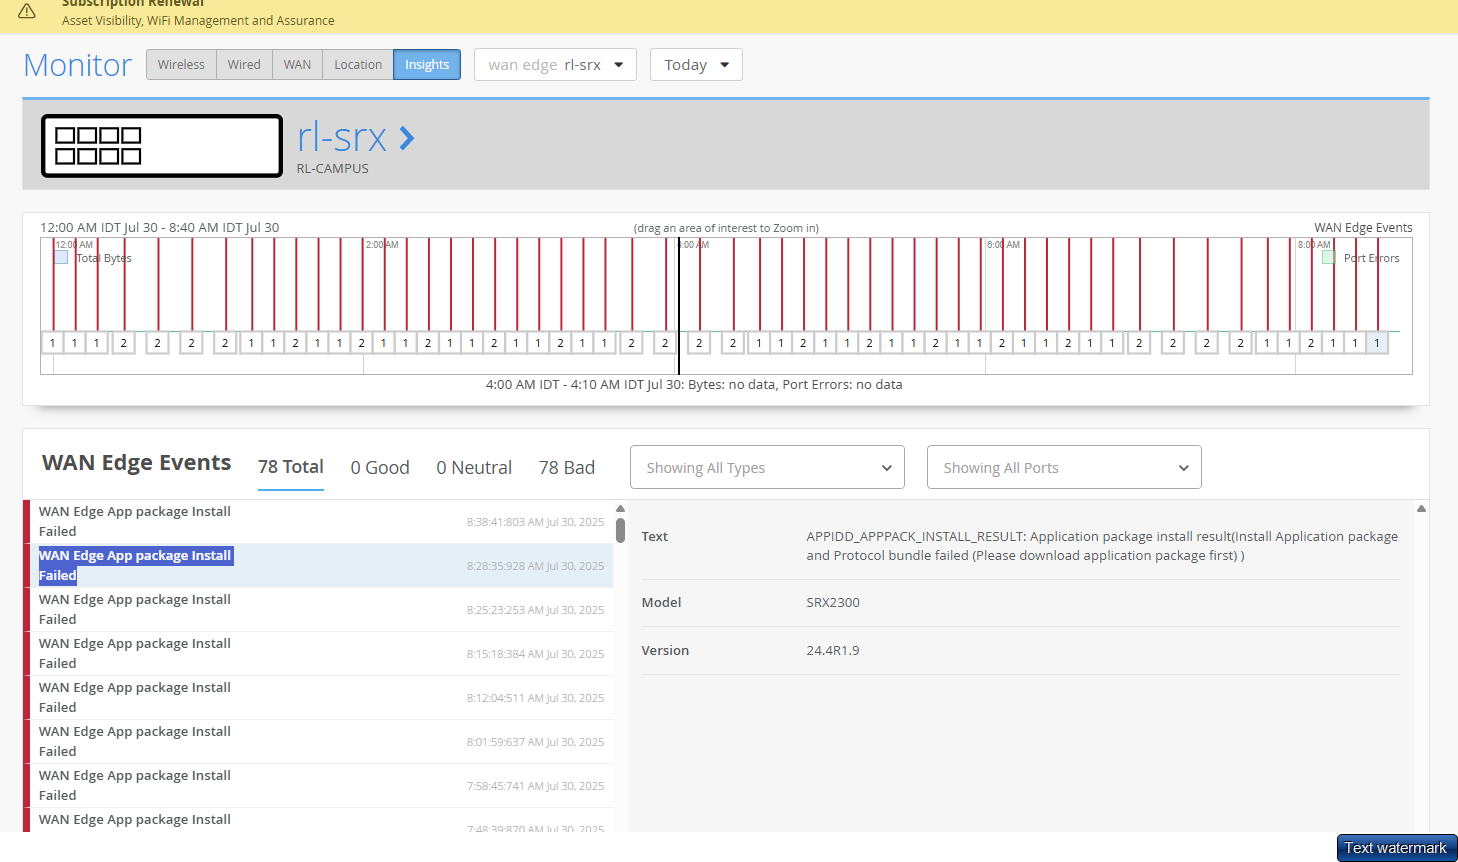Viewport: 1458px width, 862px height.
Task: Open the Today time range dropdown
Action: (x=696, y=65)
